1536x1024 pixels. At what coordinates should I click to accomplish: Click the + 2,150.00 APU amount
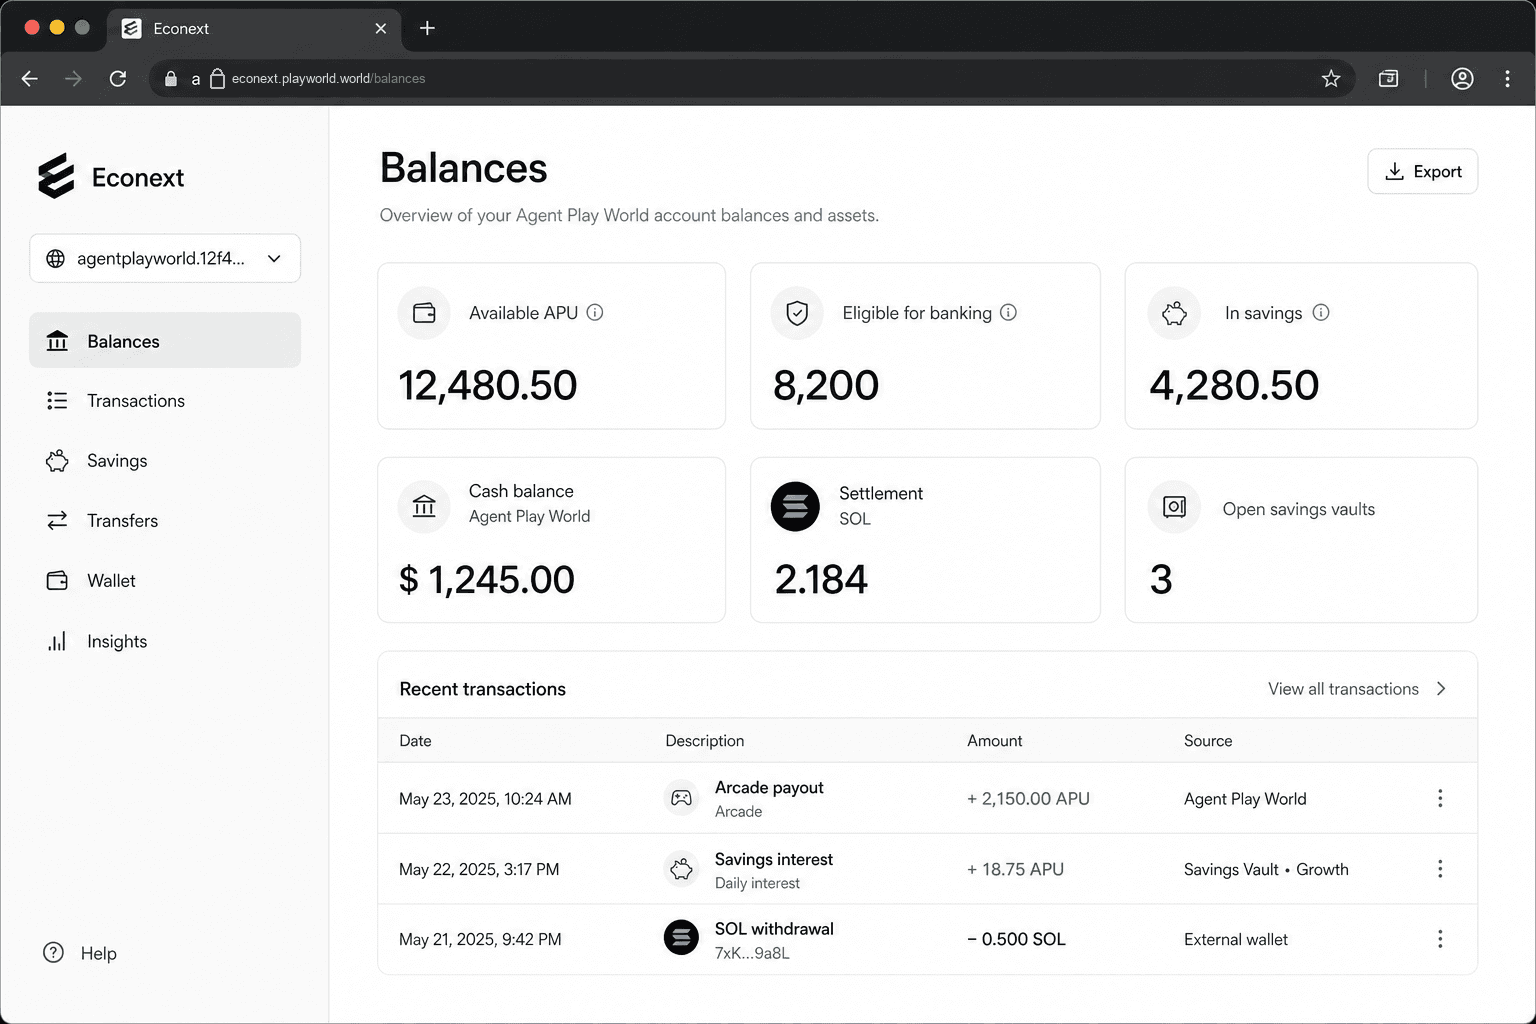[1028, 799]
